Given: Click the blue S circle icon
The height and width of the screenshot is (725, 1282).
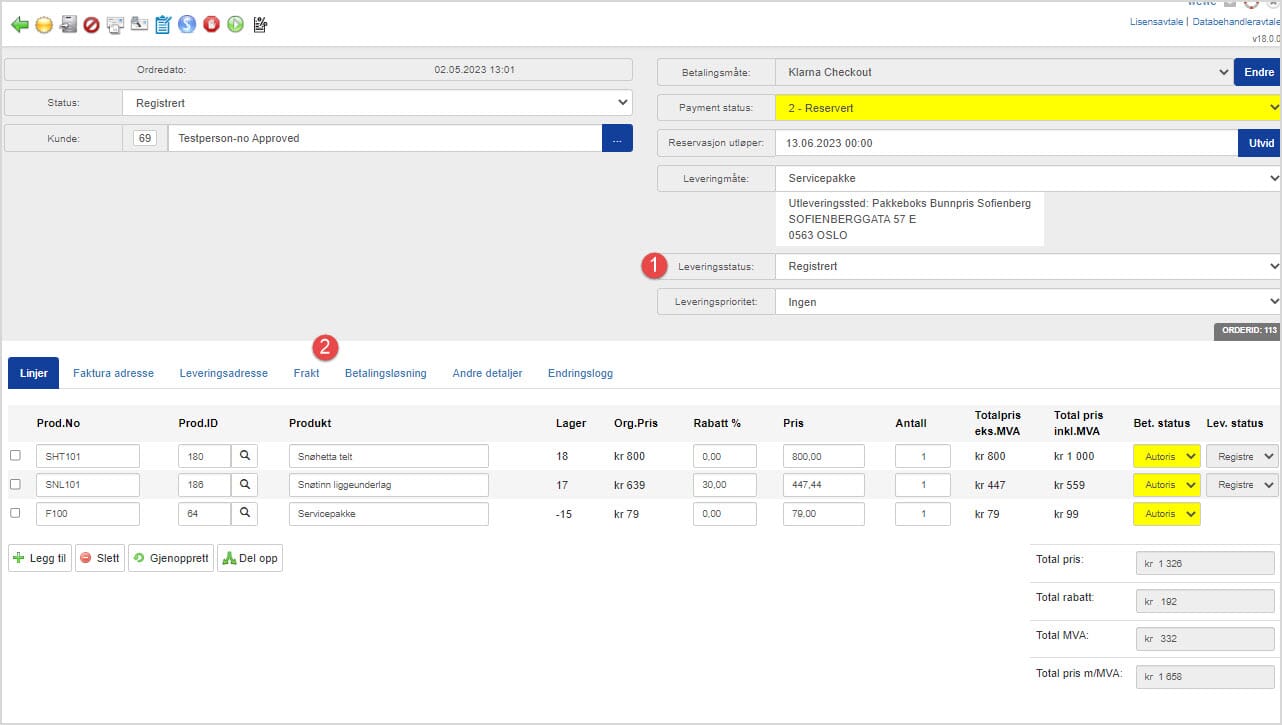Looking at the screenshot, I should (x=187, y=25).
